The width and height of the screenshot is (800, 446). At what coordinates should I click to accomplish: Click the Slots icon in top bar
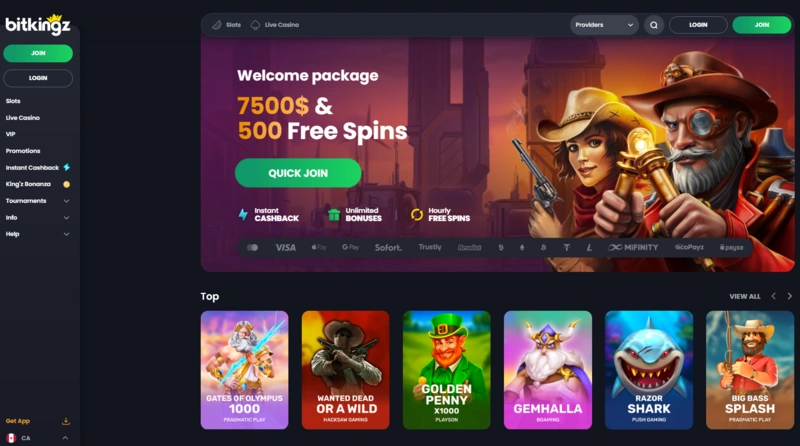216,24
